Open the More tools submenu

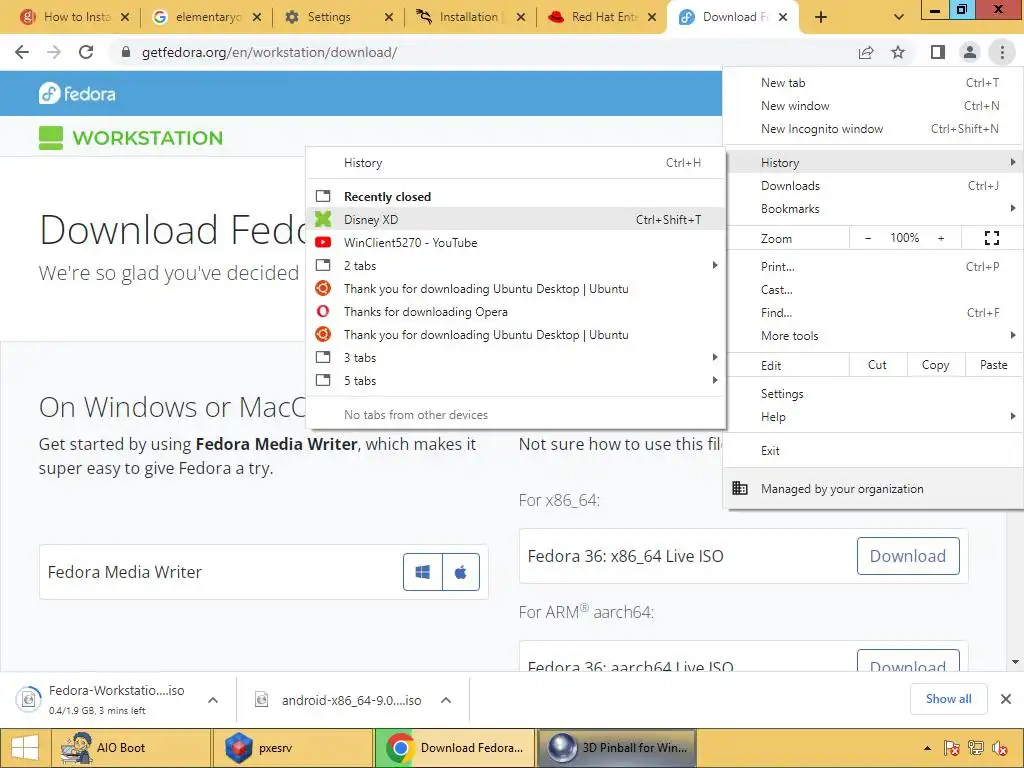(x=873, y=336)
